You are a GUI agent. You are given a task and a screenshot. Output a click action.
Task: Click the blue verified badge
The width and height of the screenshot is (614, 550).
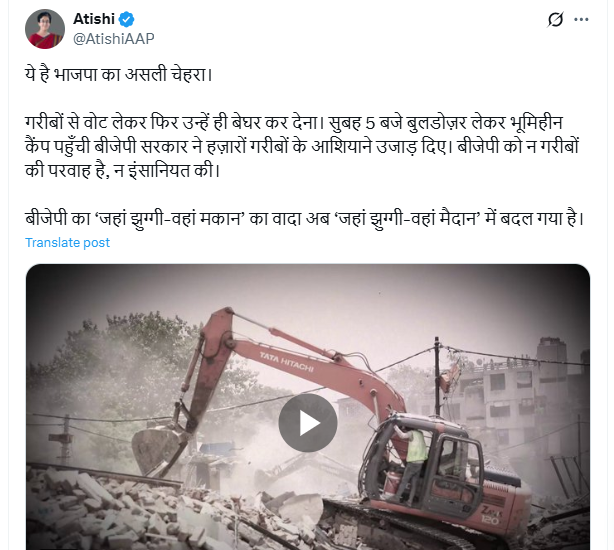pyautogui.click(x=126, y=19)
